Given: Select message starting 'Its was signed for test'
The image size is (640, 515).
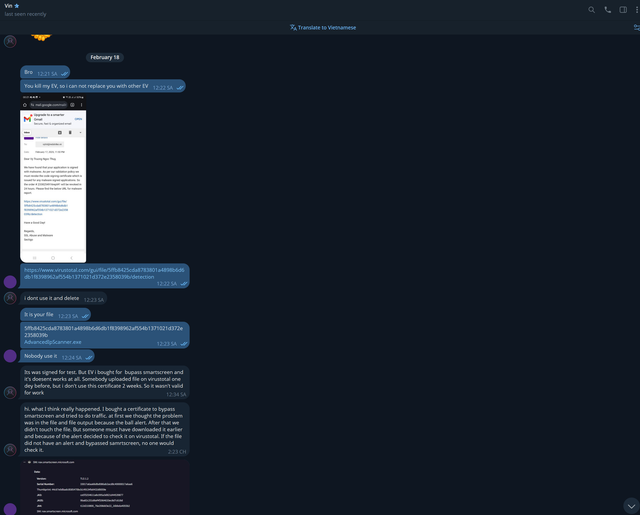Looking at the screenshot, I should point(105,382).
